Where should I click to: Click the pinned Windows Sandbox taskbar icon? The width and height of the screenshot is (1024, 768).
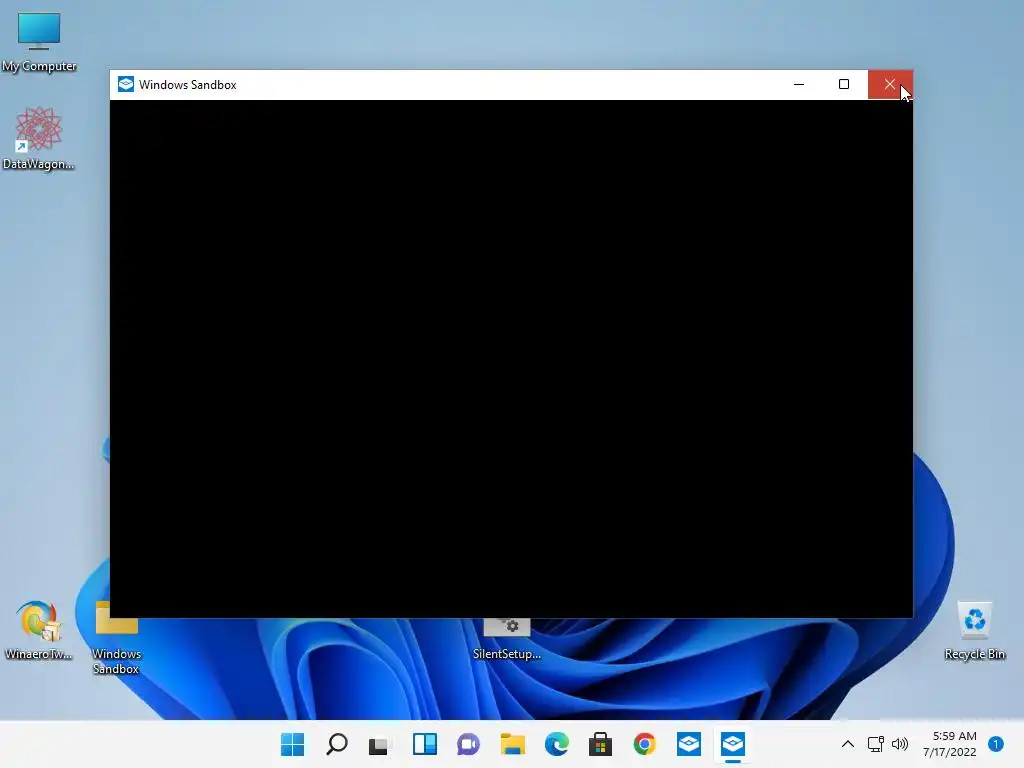(x=689, y=744)
